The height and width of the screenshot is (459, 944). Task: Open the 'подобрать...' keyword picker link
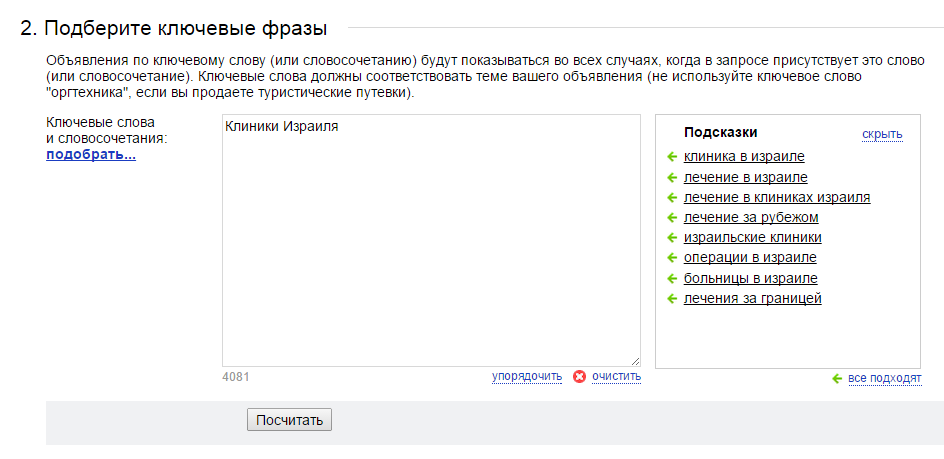coord(91,155)
